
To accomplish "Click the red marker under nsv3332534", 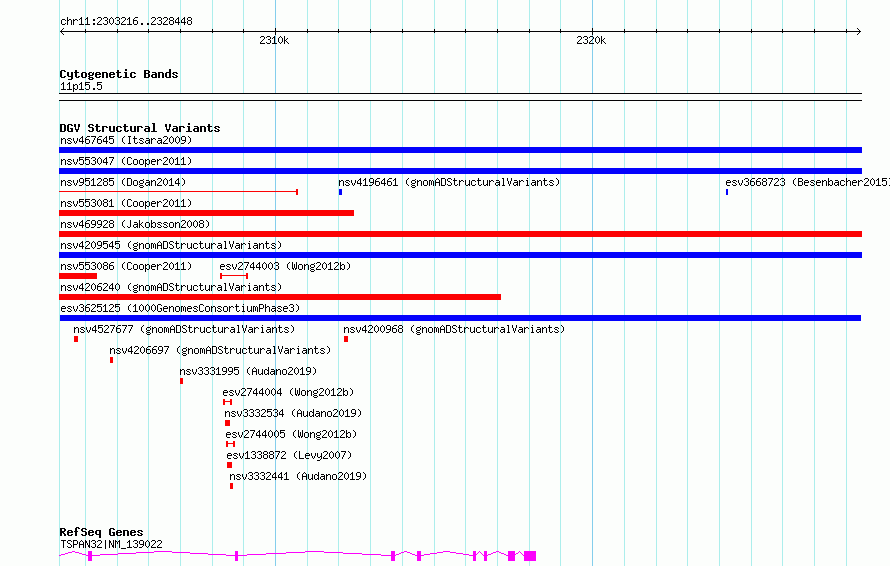I will (228, 423).
